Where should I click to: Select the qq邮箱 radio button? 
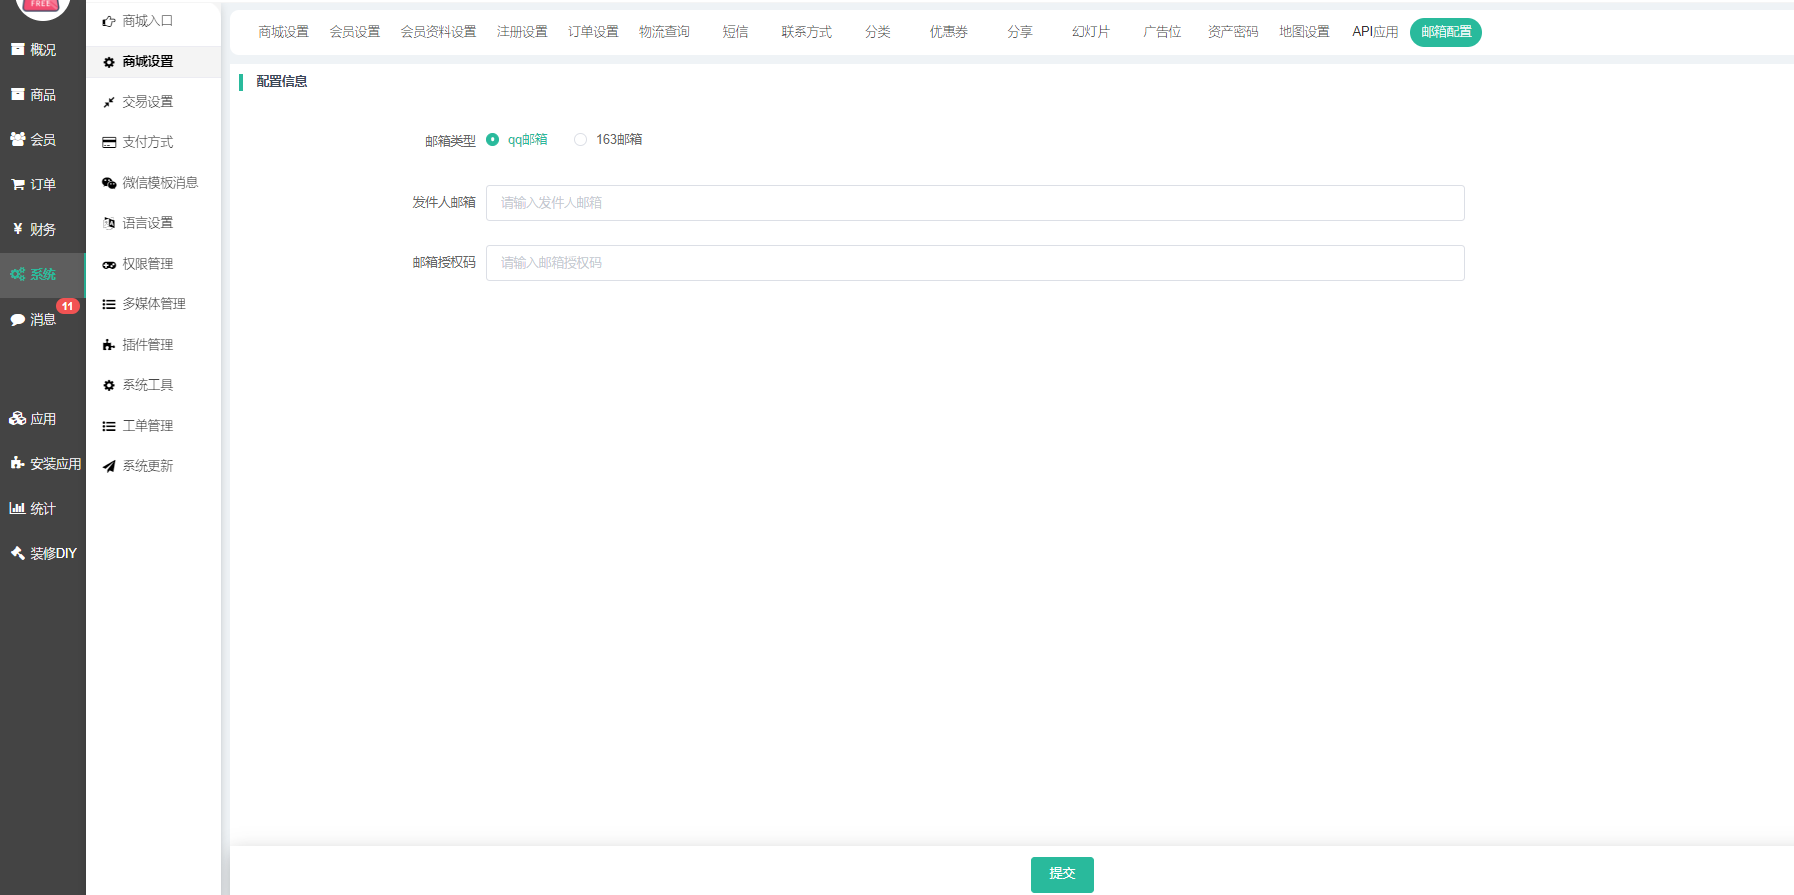click(x=492, y=140)
